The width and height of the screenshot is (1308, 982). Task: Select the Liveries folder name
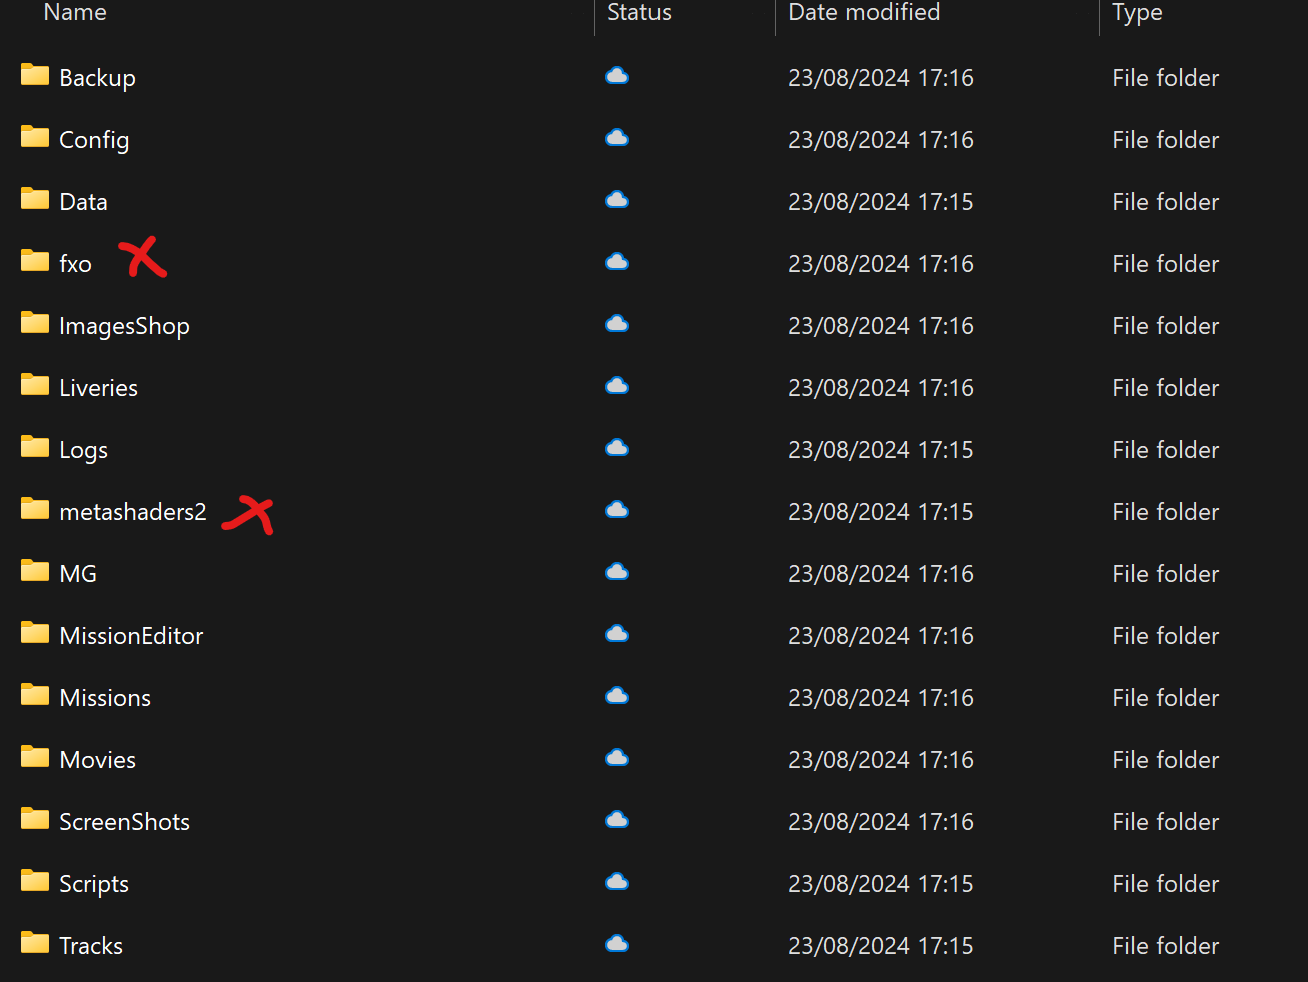pyautogui.click(x=98, y=388)
